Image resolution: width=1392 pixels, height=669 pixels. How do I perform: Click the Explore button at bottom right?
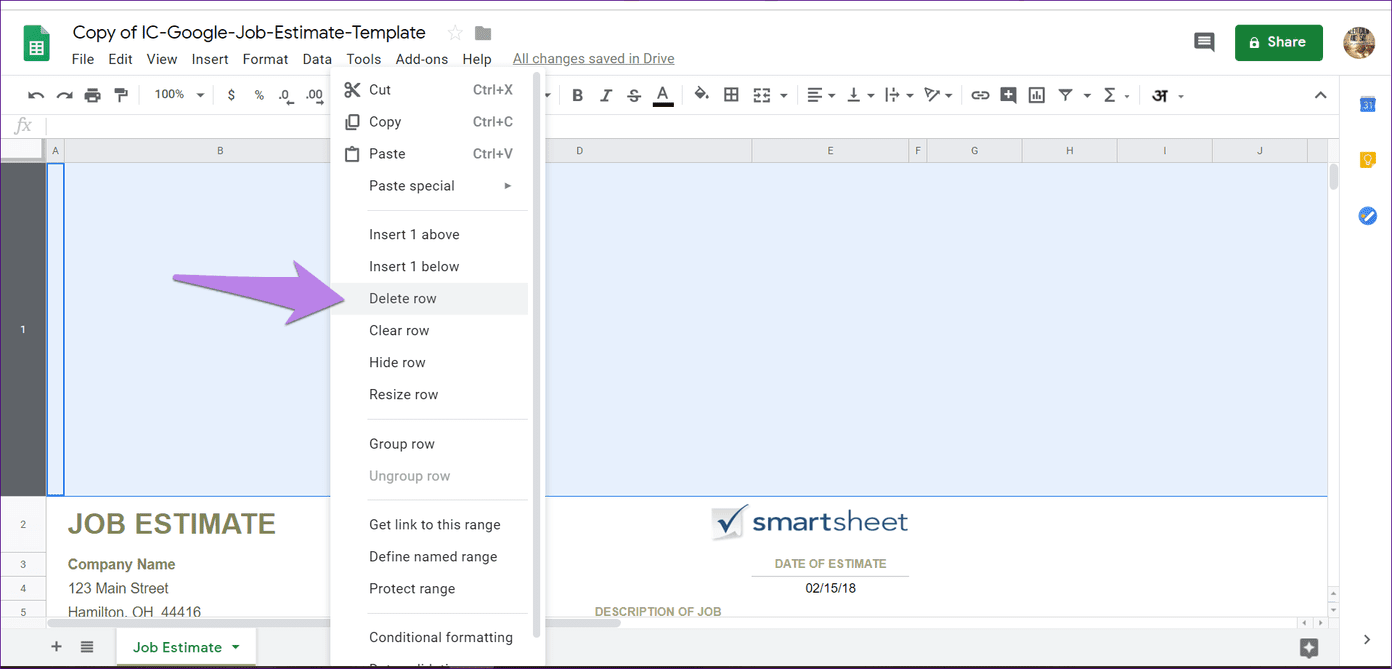(1307, 647)
